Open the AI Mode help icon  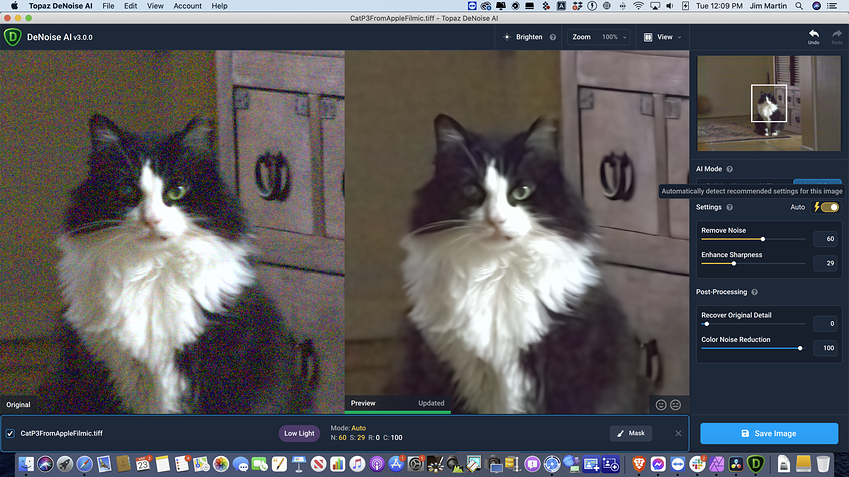tap(729, 169)
